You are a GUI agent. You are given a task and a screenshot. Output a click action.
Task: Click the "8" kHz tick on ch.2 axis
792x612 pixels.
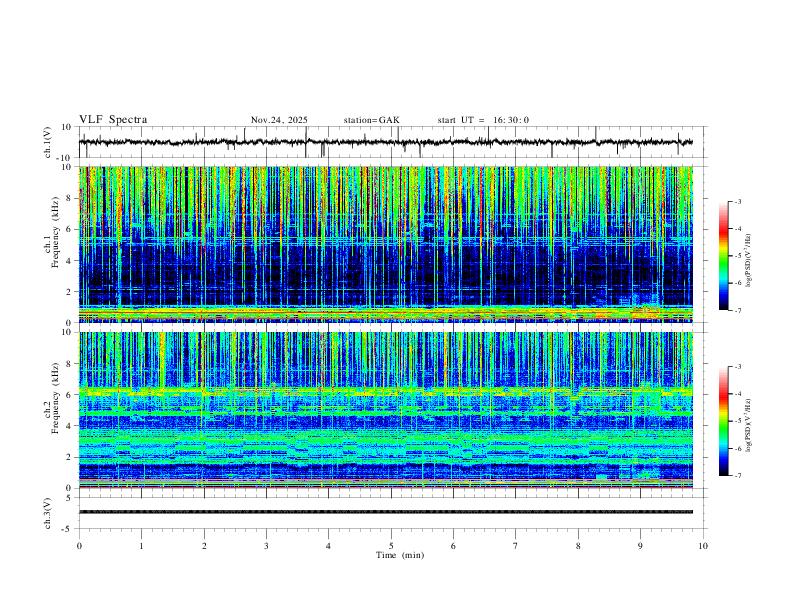pos(70,364)
